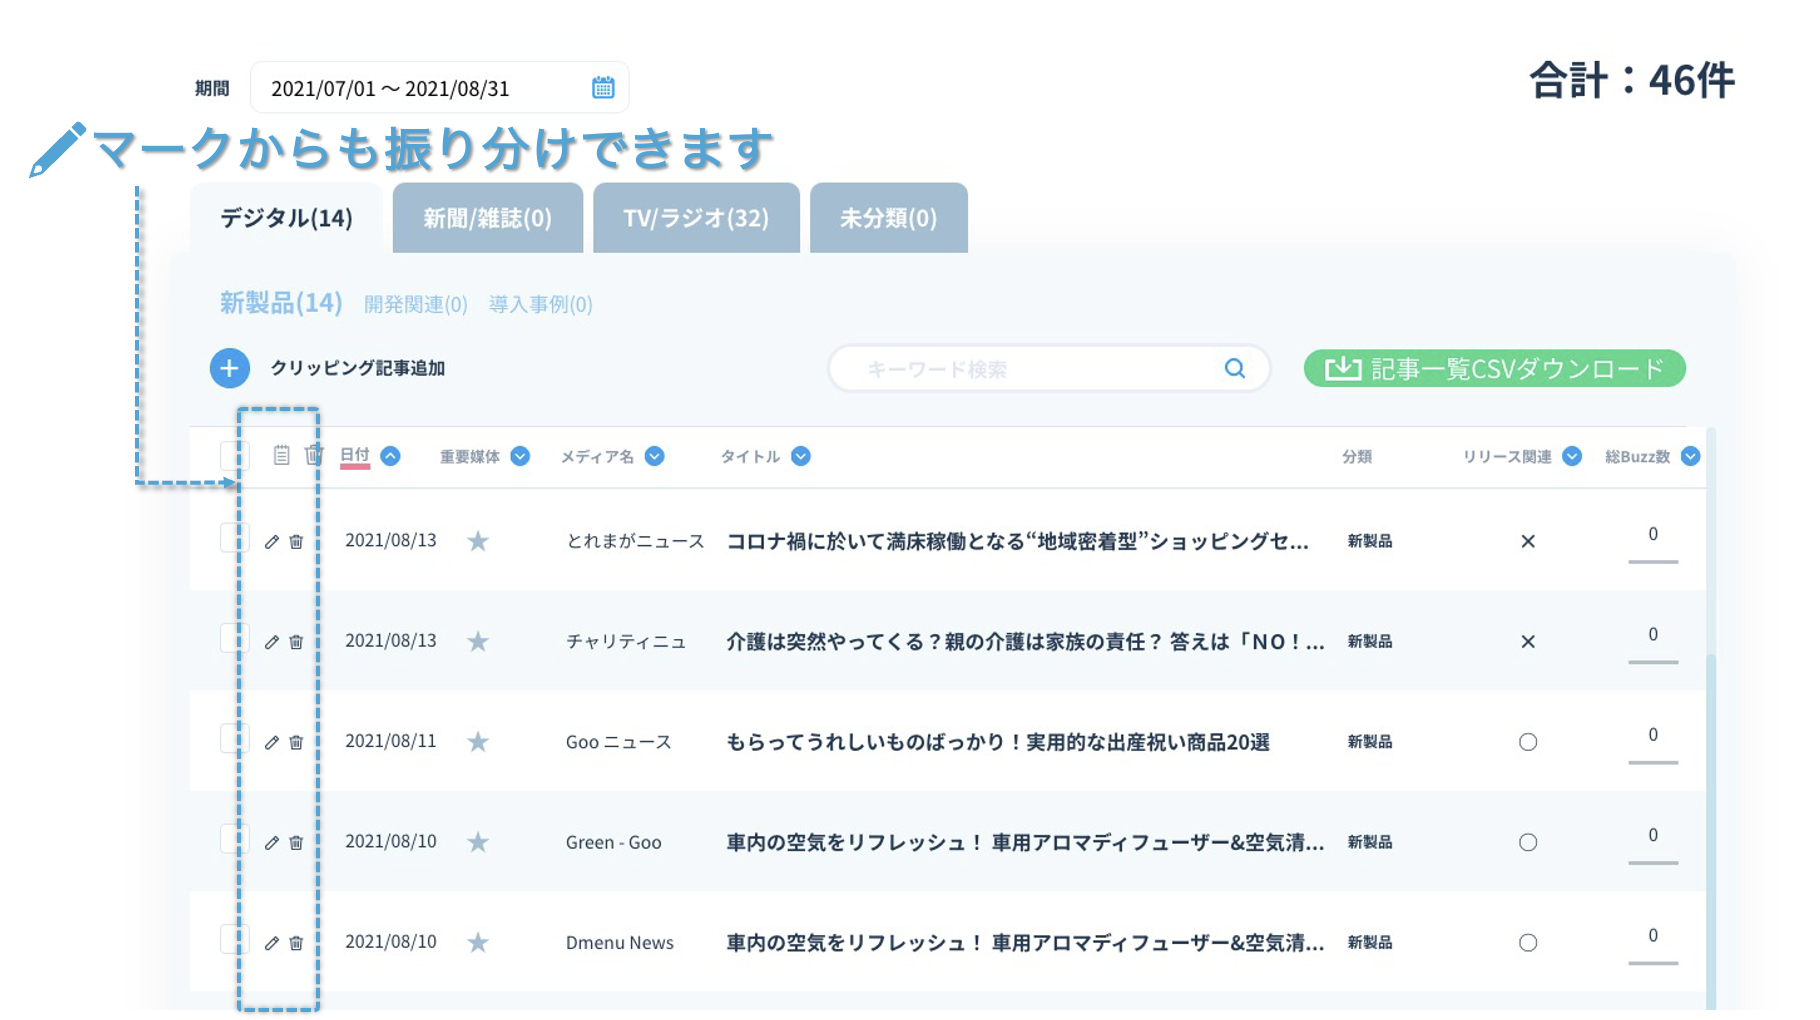Delete the チャリティニュ article with trash icon
The height and width of the screenshot is (1020, 1820).
(x=296, y=642)
